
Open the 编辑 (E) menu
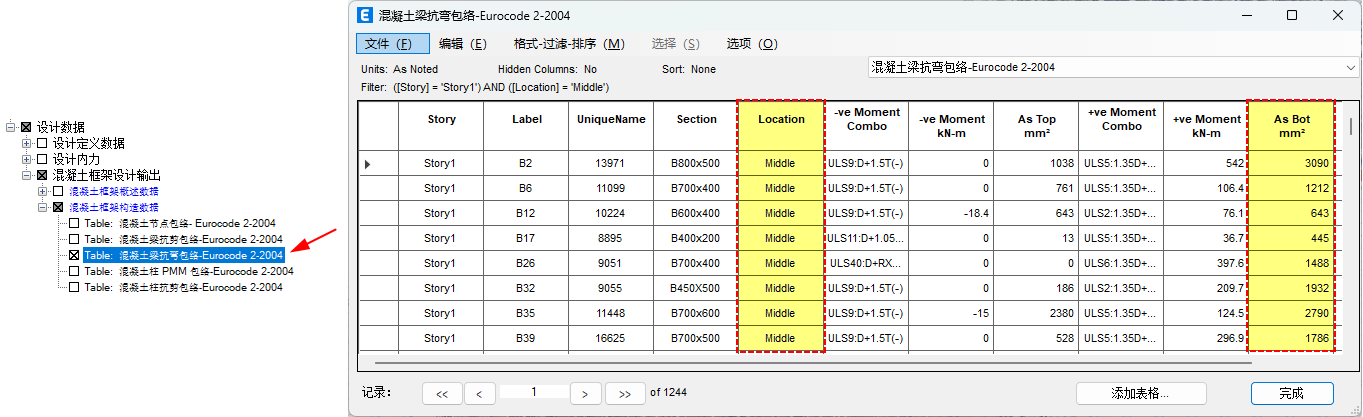pos(463,44)
